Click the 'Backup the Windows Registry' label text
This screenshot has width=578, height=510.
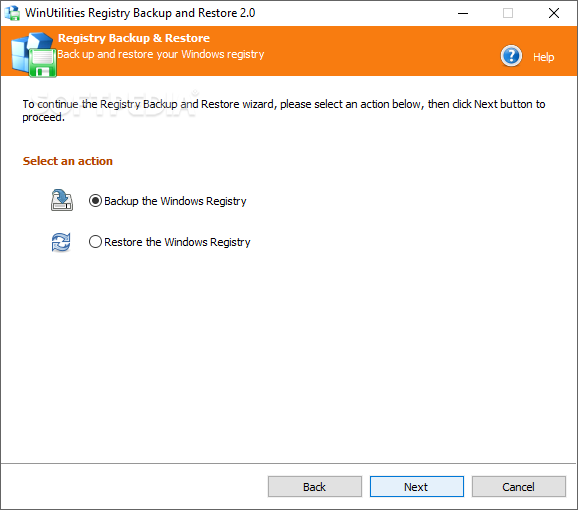[175, 201]
